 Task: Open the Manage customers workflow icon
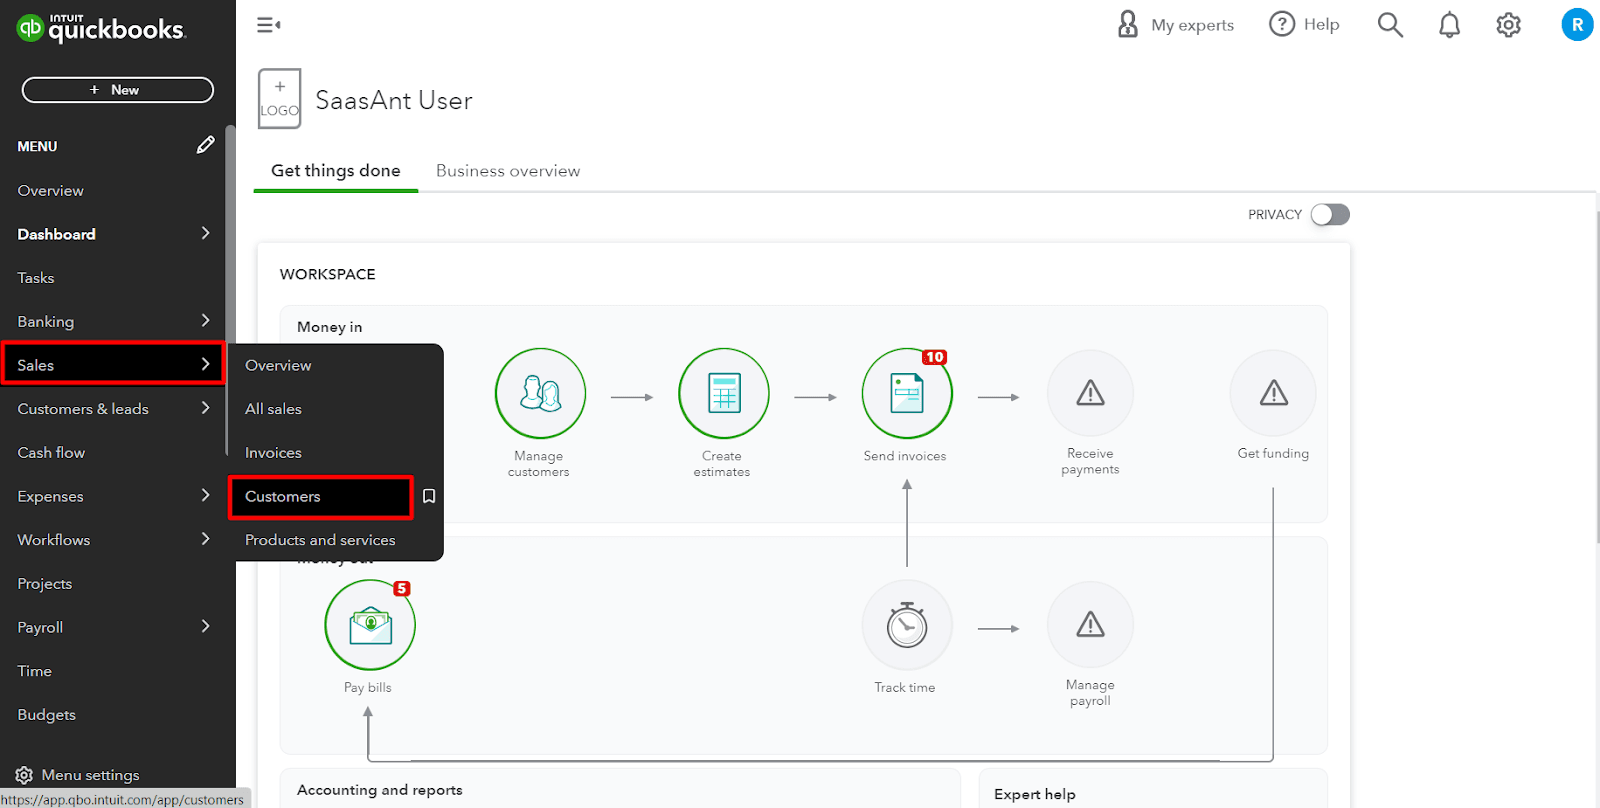click(540, 393)
